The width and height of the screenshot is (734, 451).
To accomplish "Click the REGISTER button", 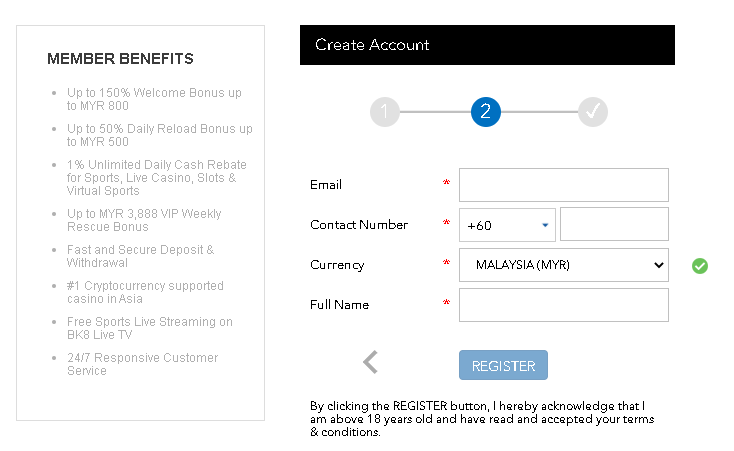I will [503, 365].
